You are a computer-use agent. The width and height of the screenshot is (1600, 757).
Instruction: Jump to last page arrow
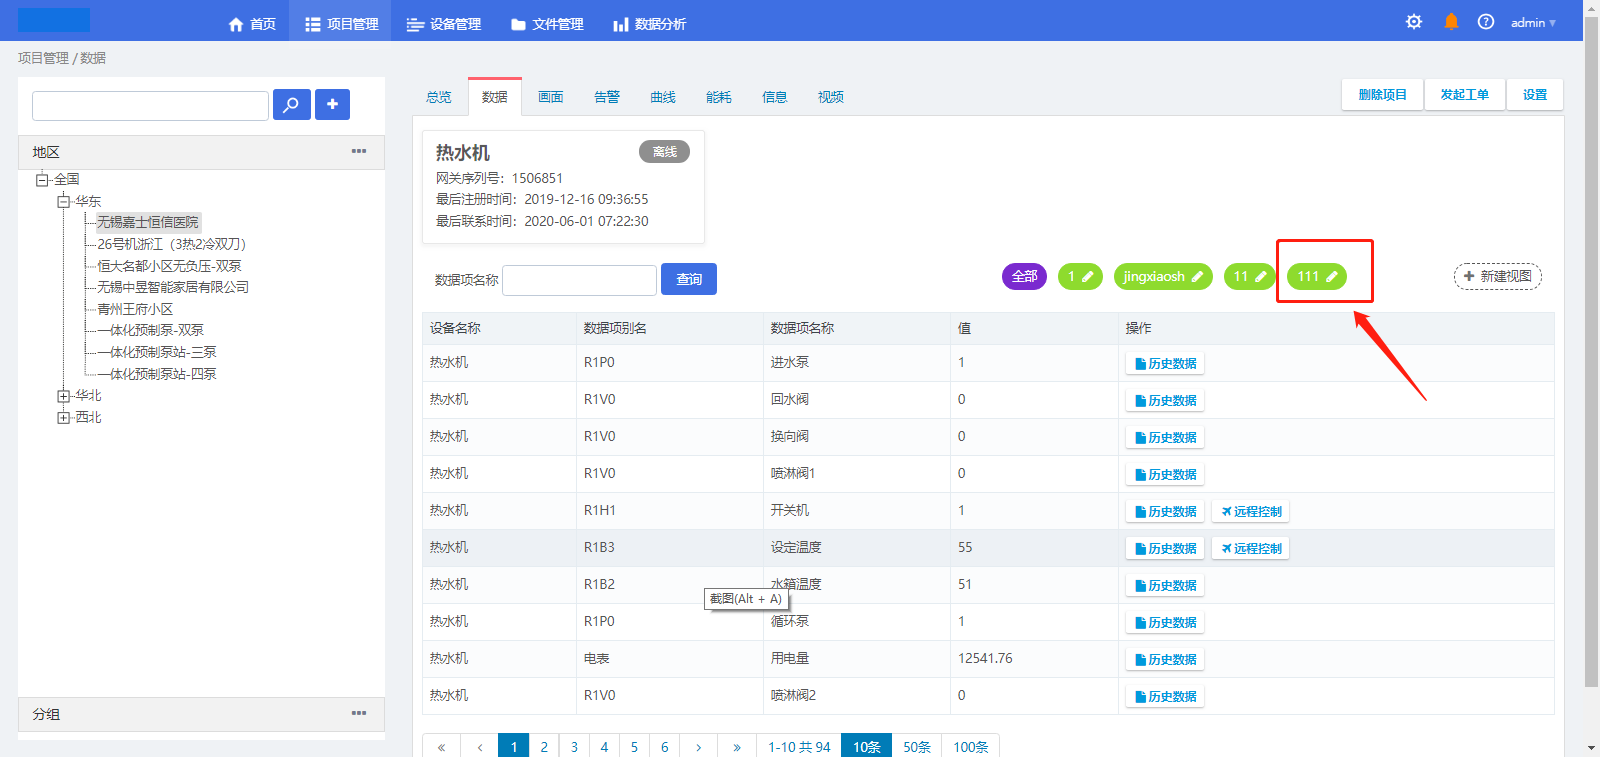coord(737,747)
